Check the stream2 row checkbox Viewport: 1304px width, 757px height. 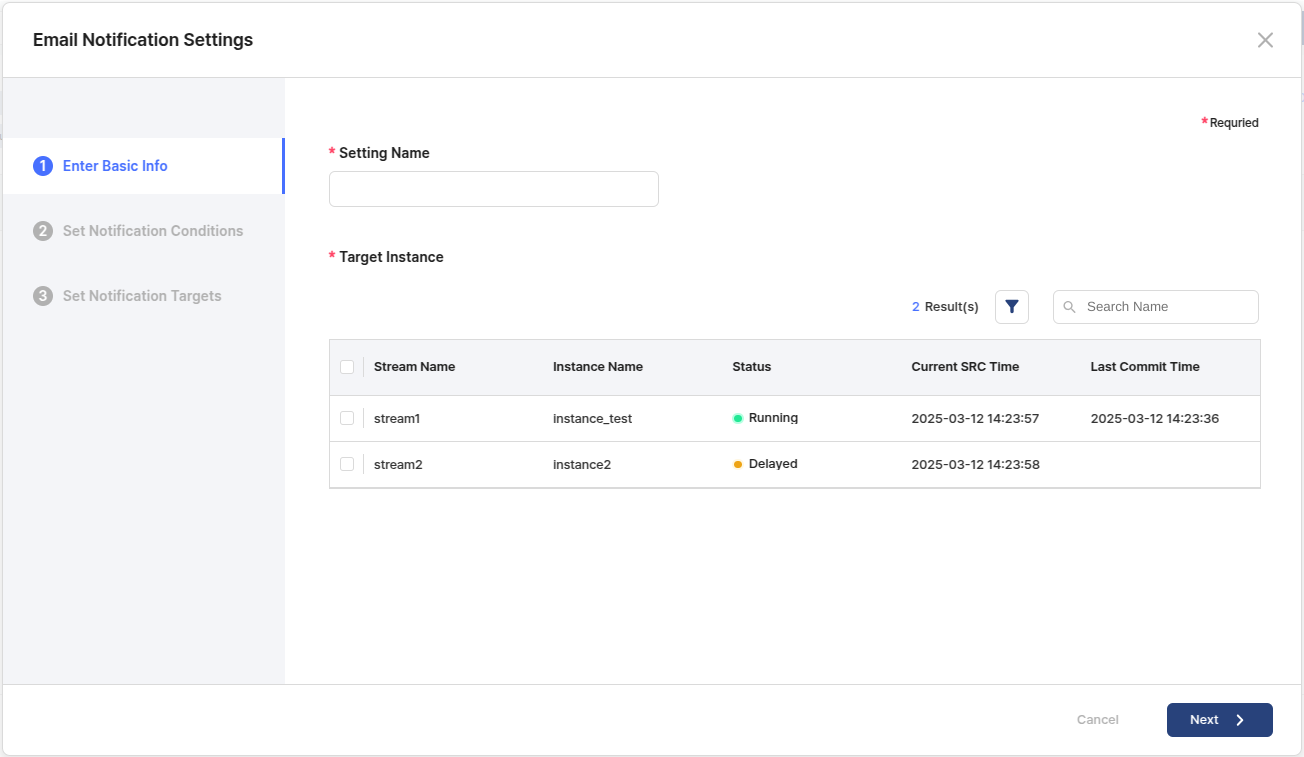(347, 464)
